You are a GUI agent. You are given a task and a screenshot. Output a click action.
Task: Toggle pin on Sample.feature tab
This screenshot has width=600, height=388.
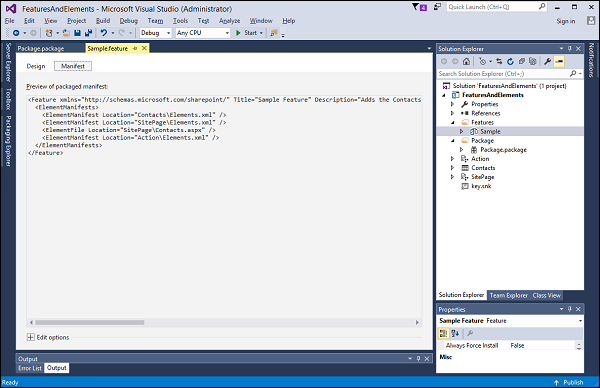pos(135,48)
